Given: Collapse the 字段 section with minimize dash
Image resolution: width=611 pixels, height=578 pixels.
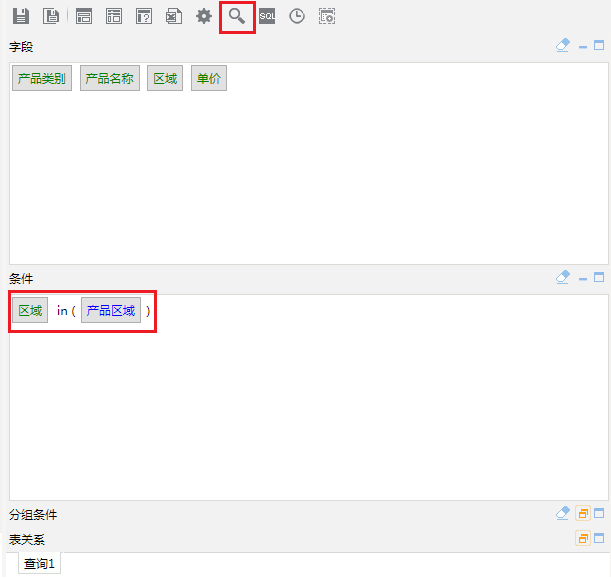Looking at the screenshot, I should coord(583,47).
